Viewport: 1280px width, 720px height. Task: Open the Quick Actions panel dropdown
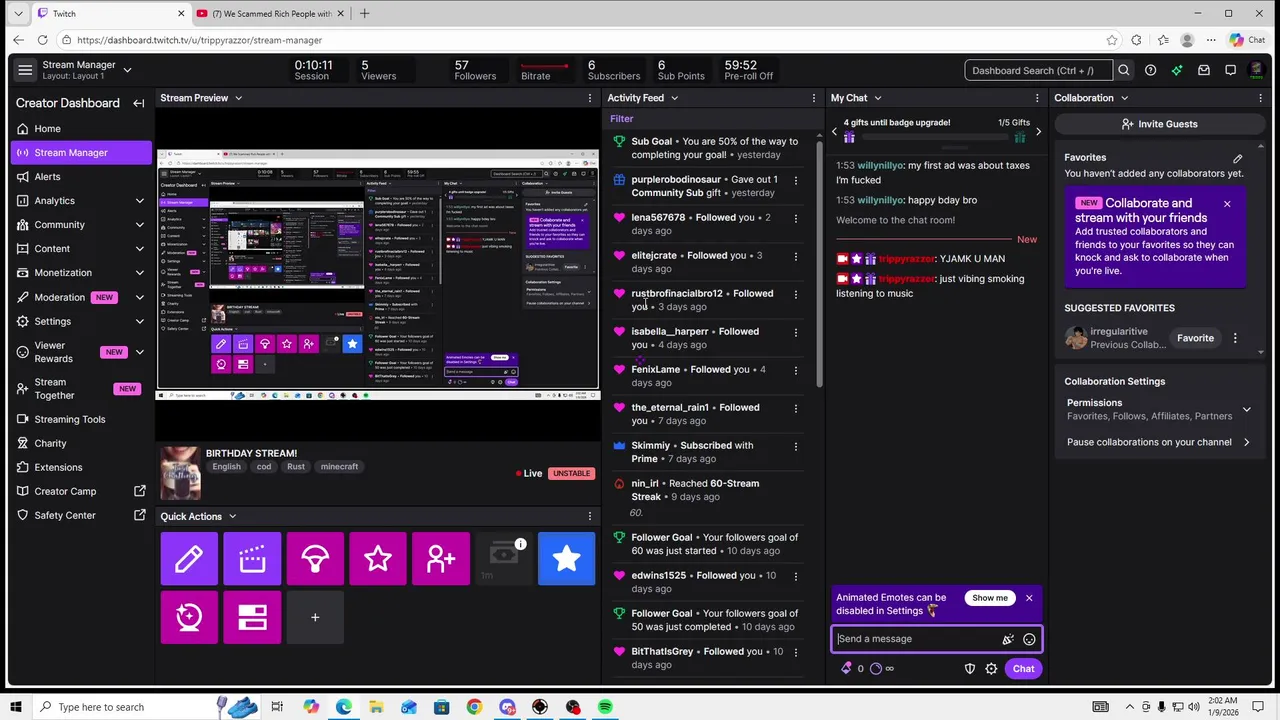click(x=232, y=517)
